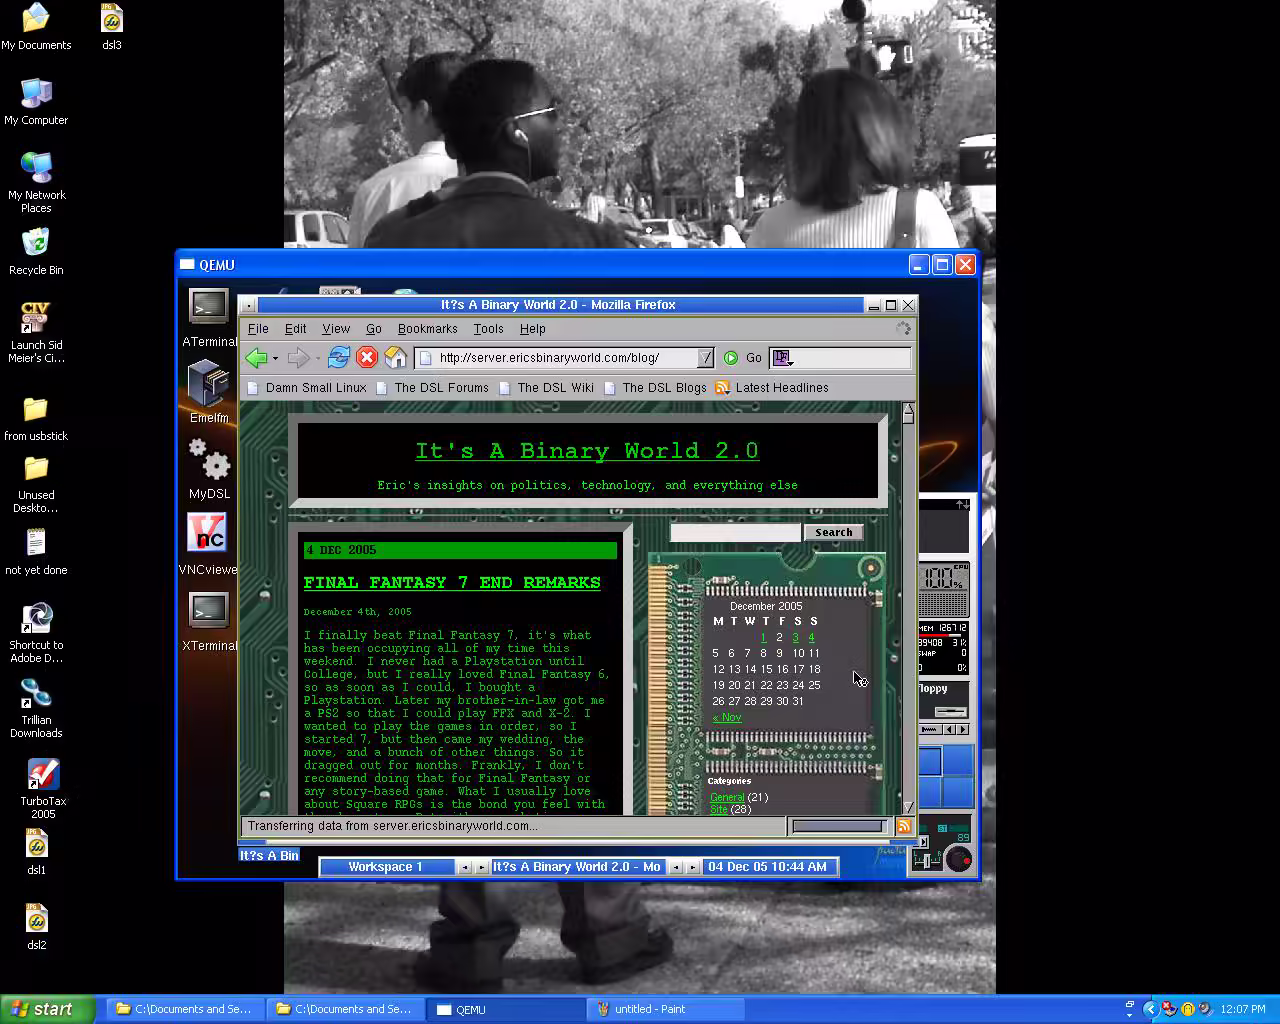Open the Firefox View menu
Viewport: 1280px width, 1024px height.
click(x=336, y=329)
